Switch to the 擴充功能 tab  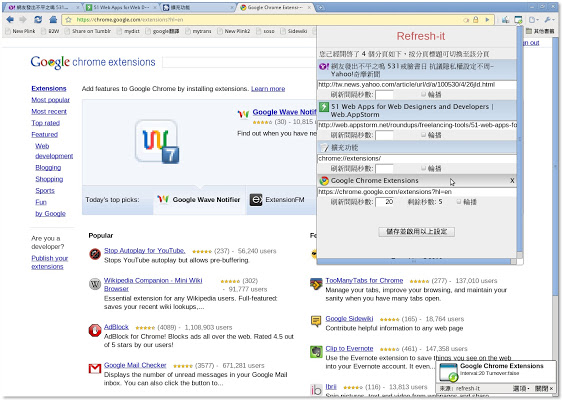(x=198, y=7)
